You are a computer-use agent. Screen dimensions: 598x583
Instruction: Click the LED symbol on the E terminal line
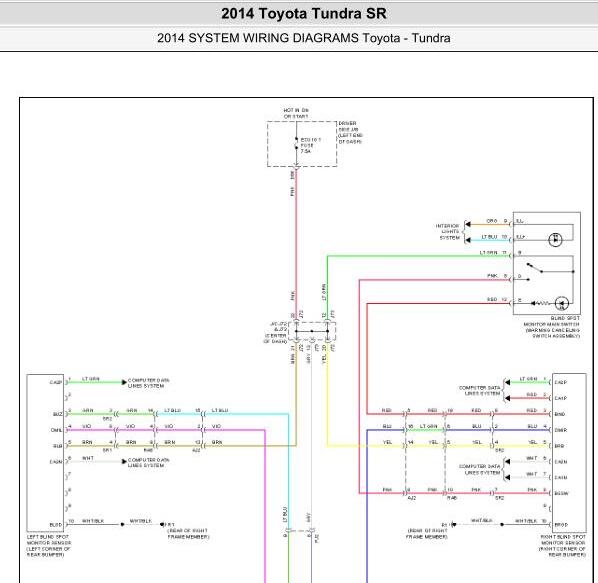click(x=562, y=304)
